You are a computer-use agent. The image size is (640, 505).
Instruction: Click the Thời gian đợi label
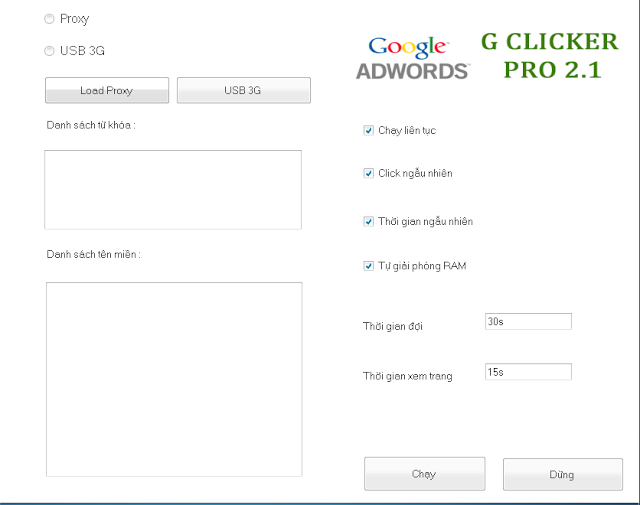393,326
